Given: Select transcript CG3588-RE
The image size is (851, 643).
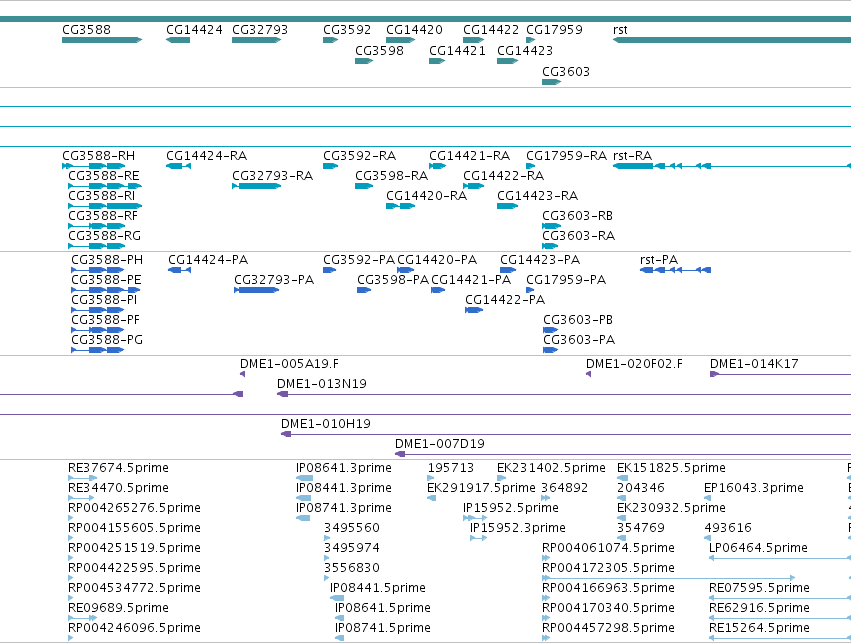Looking at the screenshot, I should 105,186.
